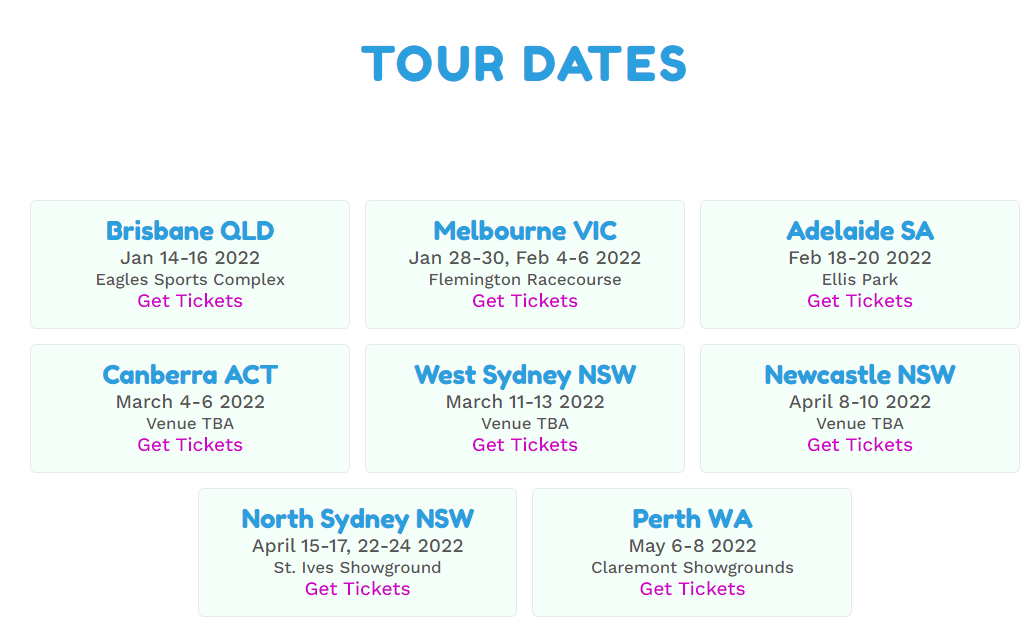This screenshot has width=1032, height=631.
Task: Click Get Tickets for Brisbane QLD
Action: coord(190,301)
